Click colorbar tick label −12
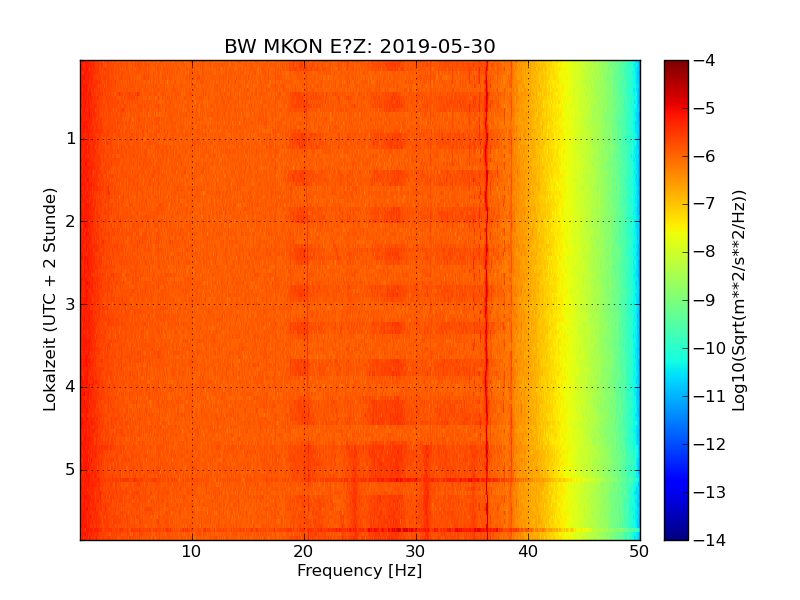Image resolution: width=800 pixels, height=600 pixels. point(710,444)
